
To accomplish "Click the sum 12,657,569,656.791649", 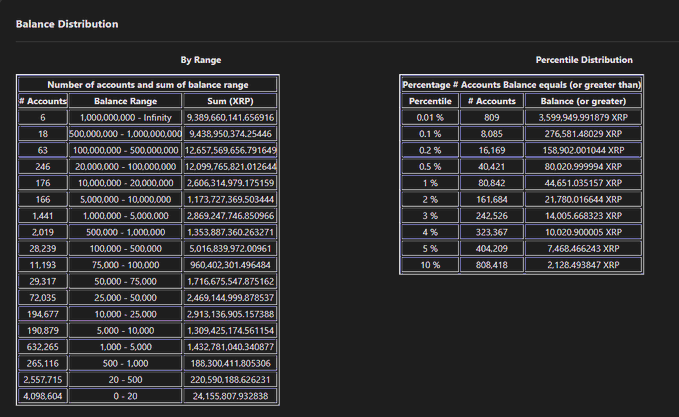I will coord(230,150).
